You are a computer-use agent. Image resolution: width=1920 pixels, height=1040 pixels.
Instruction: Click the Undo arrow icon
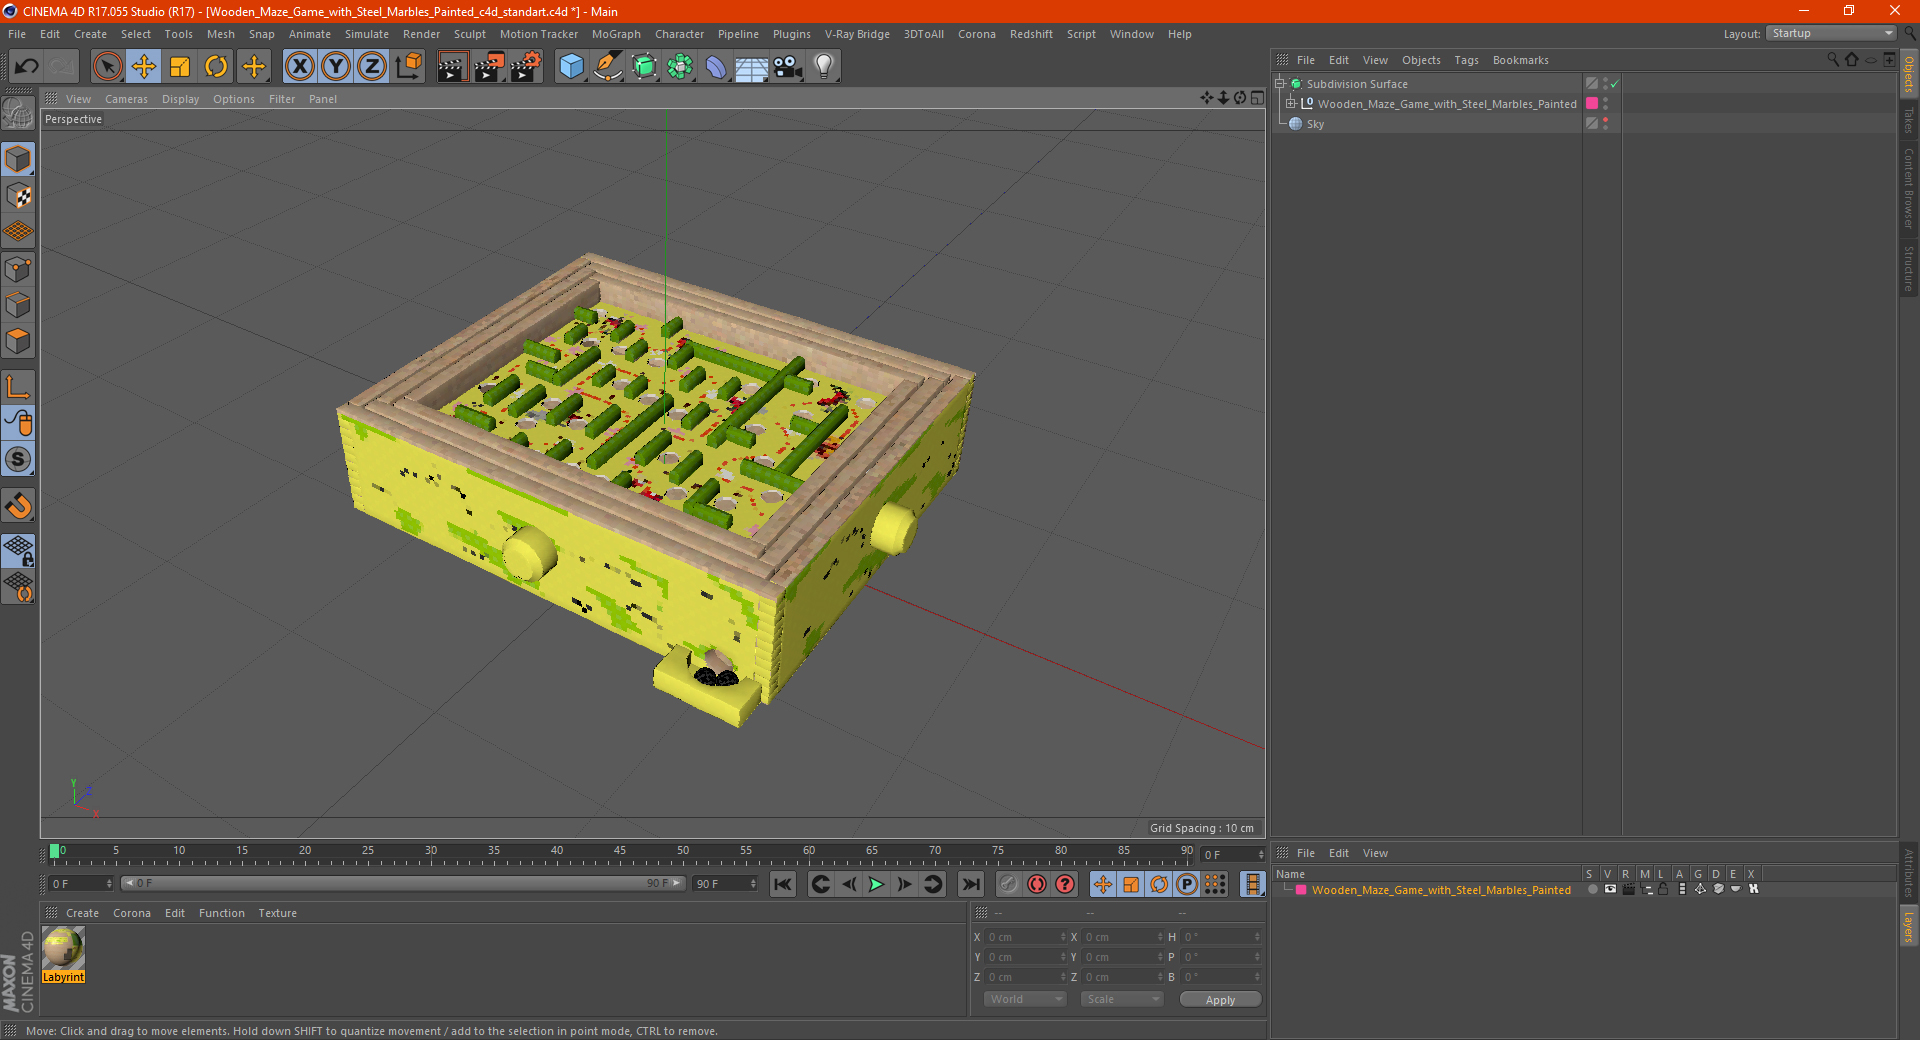pyautogui.click(x=27, y=67)
